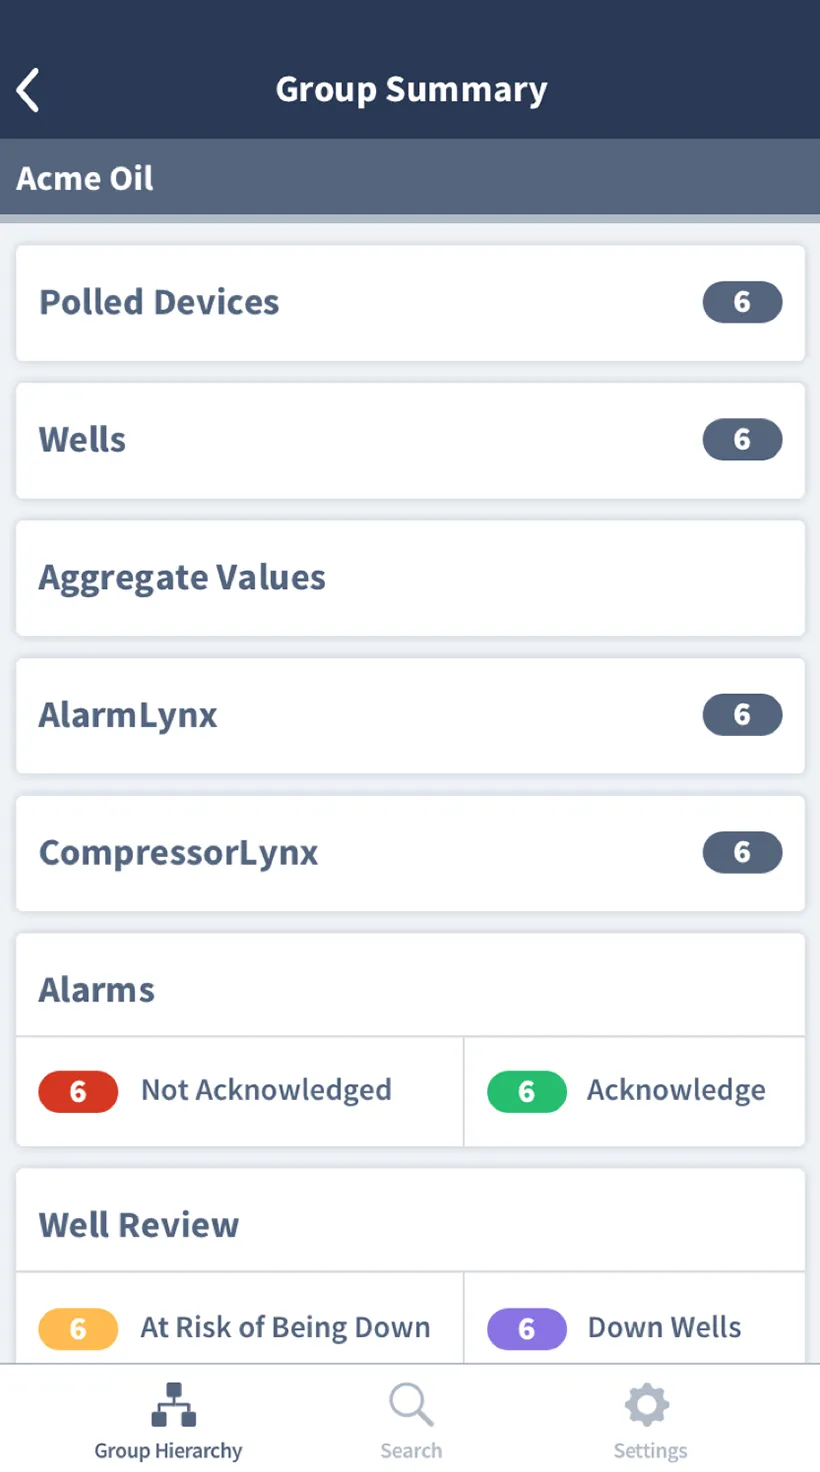Tap the AlarmLynx count badge
The width and height of the screenshot is (820, 1472).
tap(742, 714)
